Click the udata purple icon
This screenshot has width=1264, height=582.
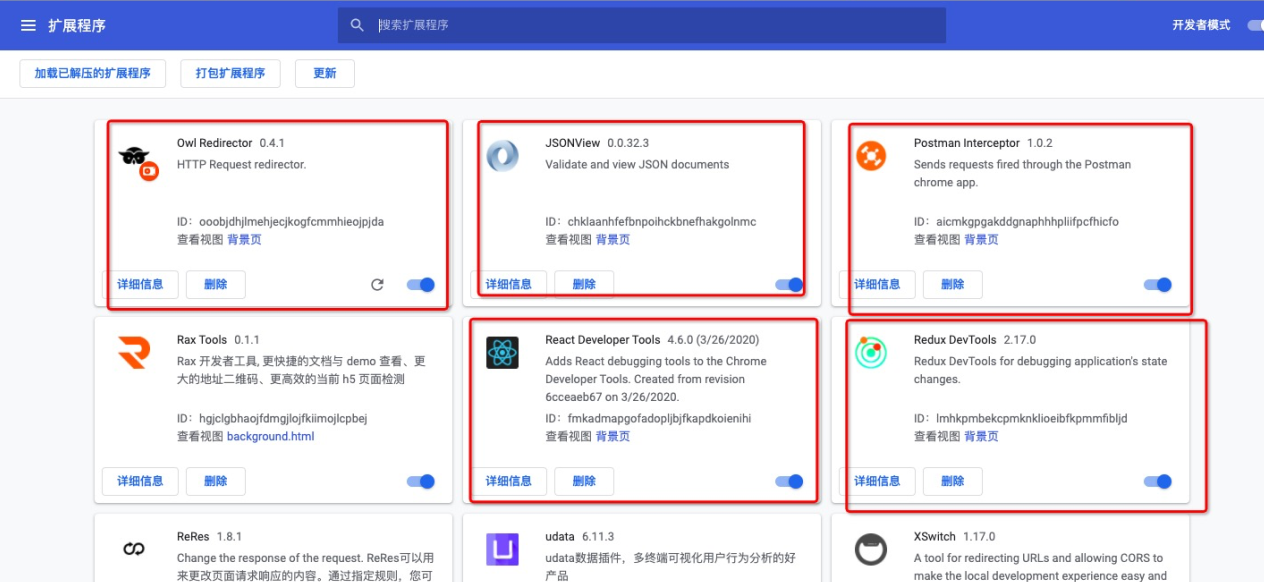pyautogui.click(x=502, y=549)
